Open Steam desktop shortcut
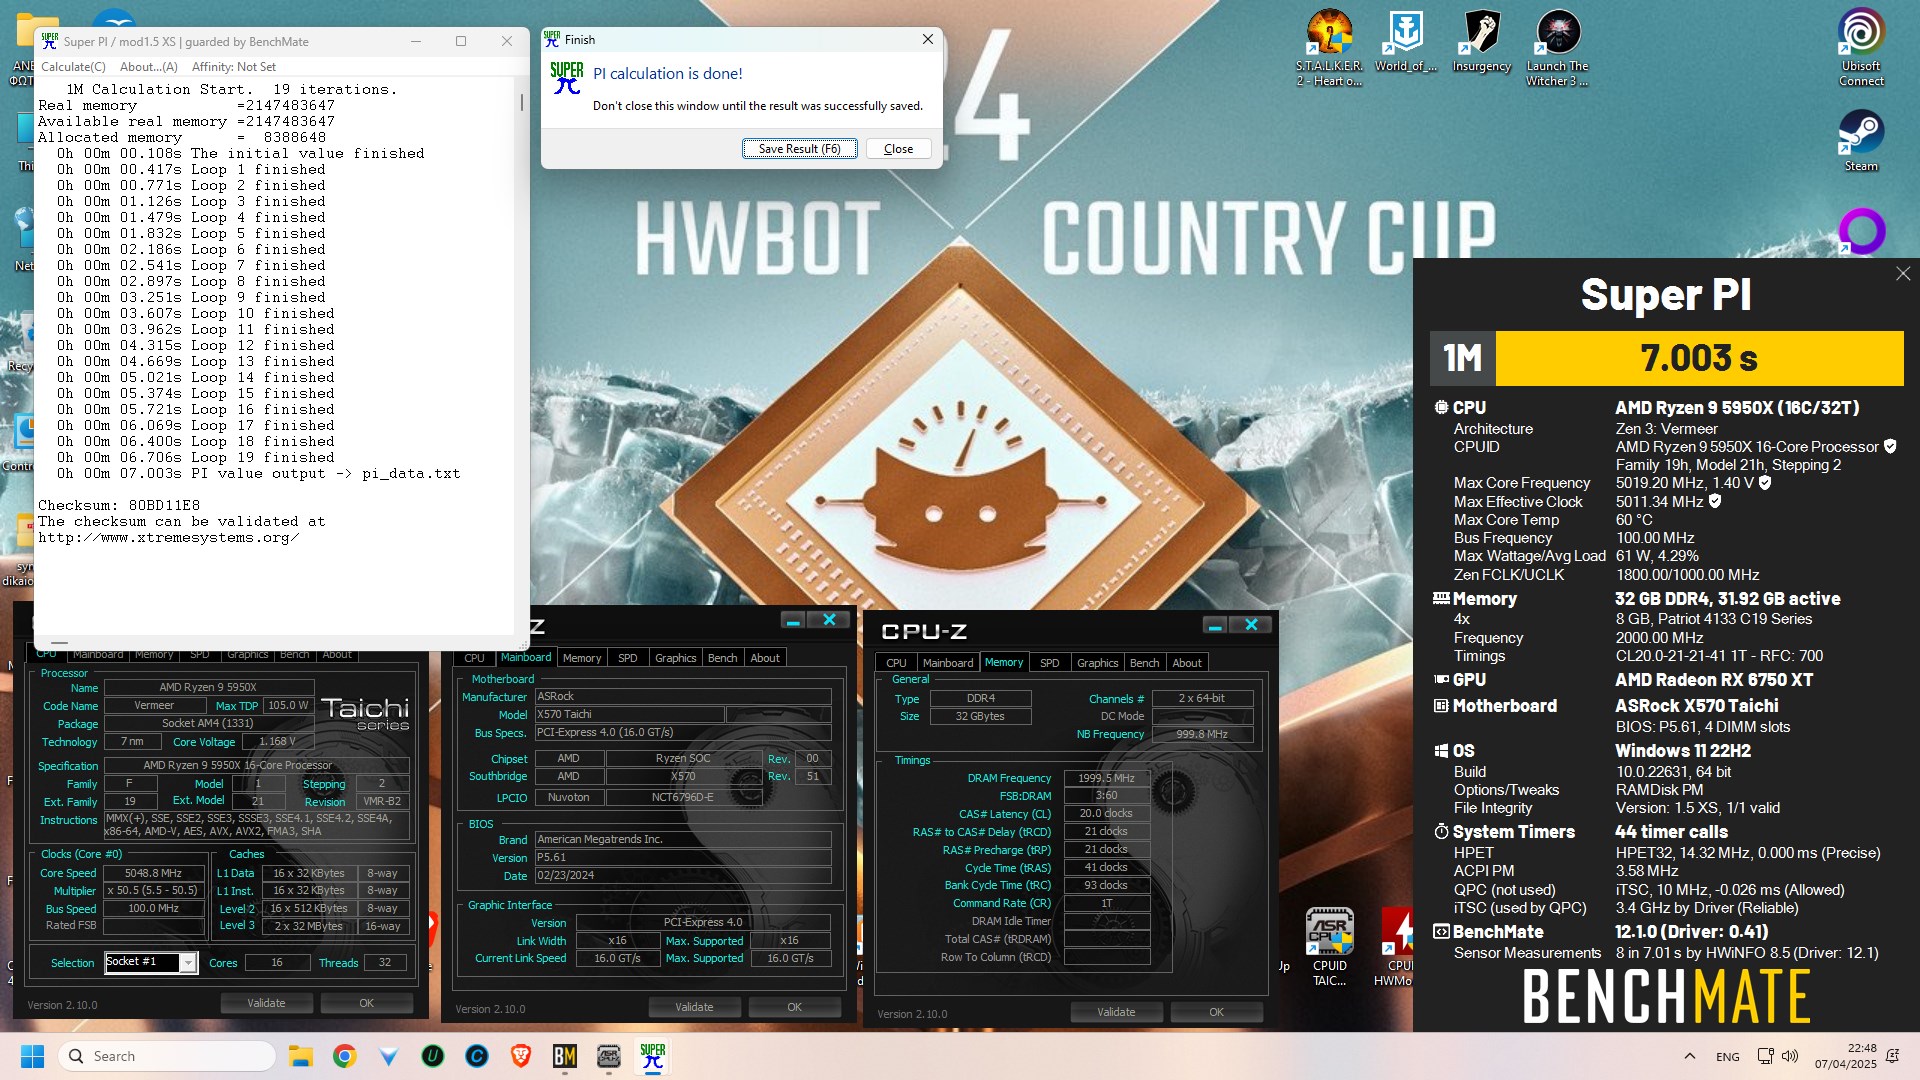The image size is (1920, 1080). pos(1861,139)
